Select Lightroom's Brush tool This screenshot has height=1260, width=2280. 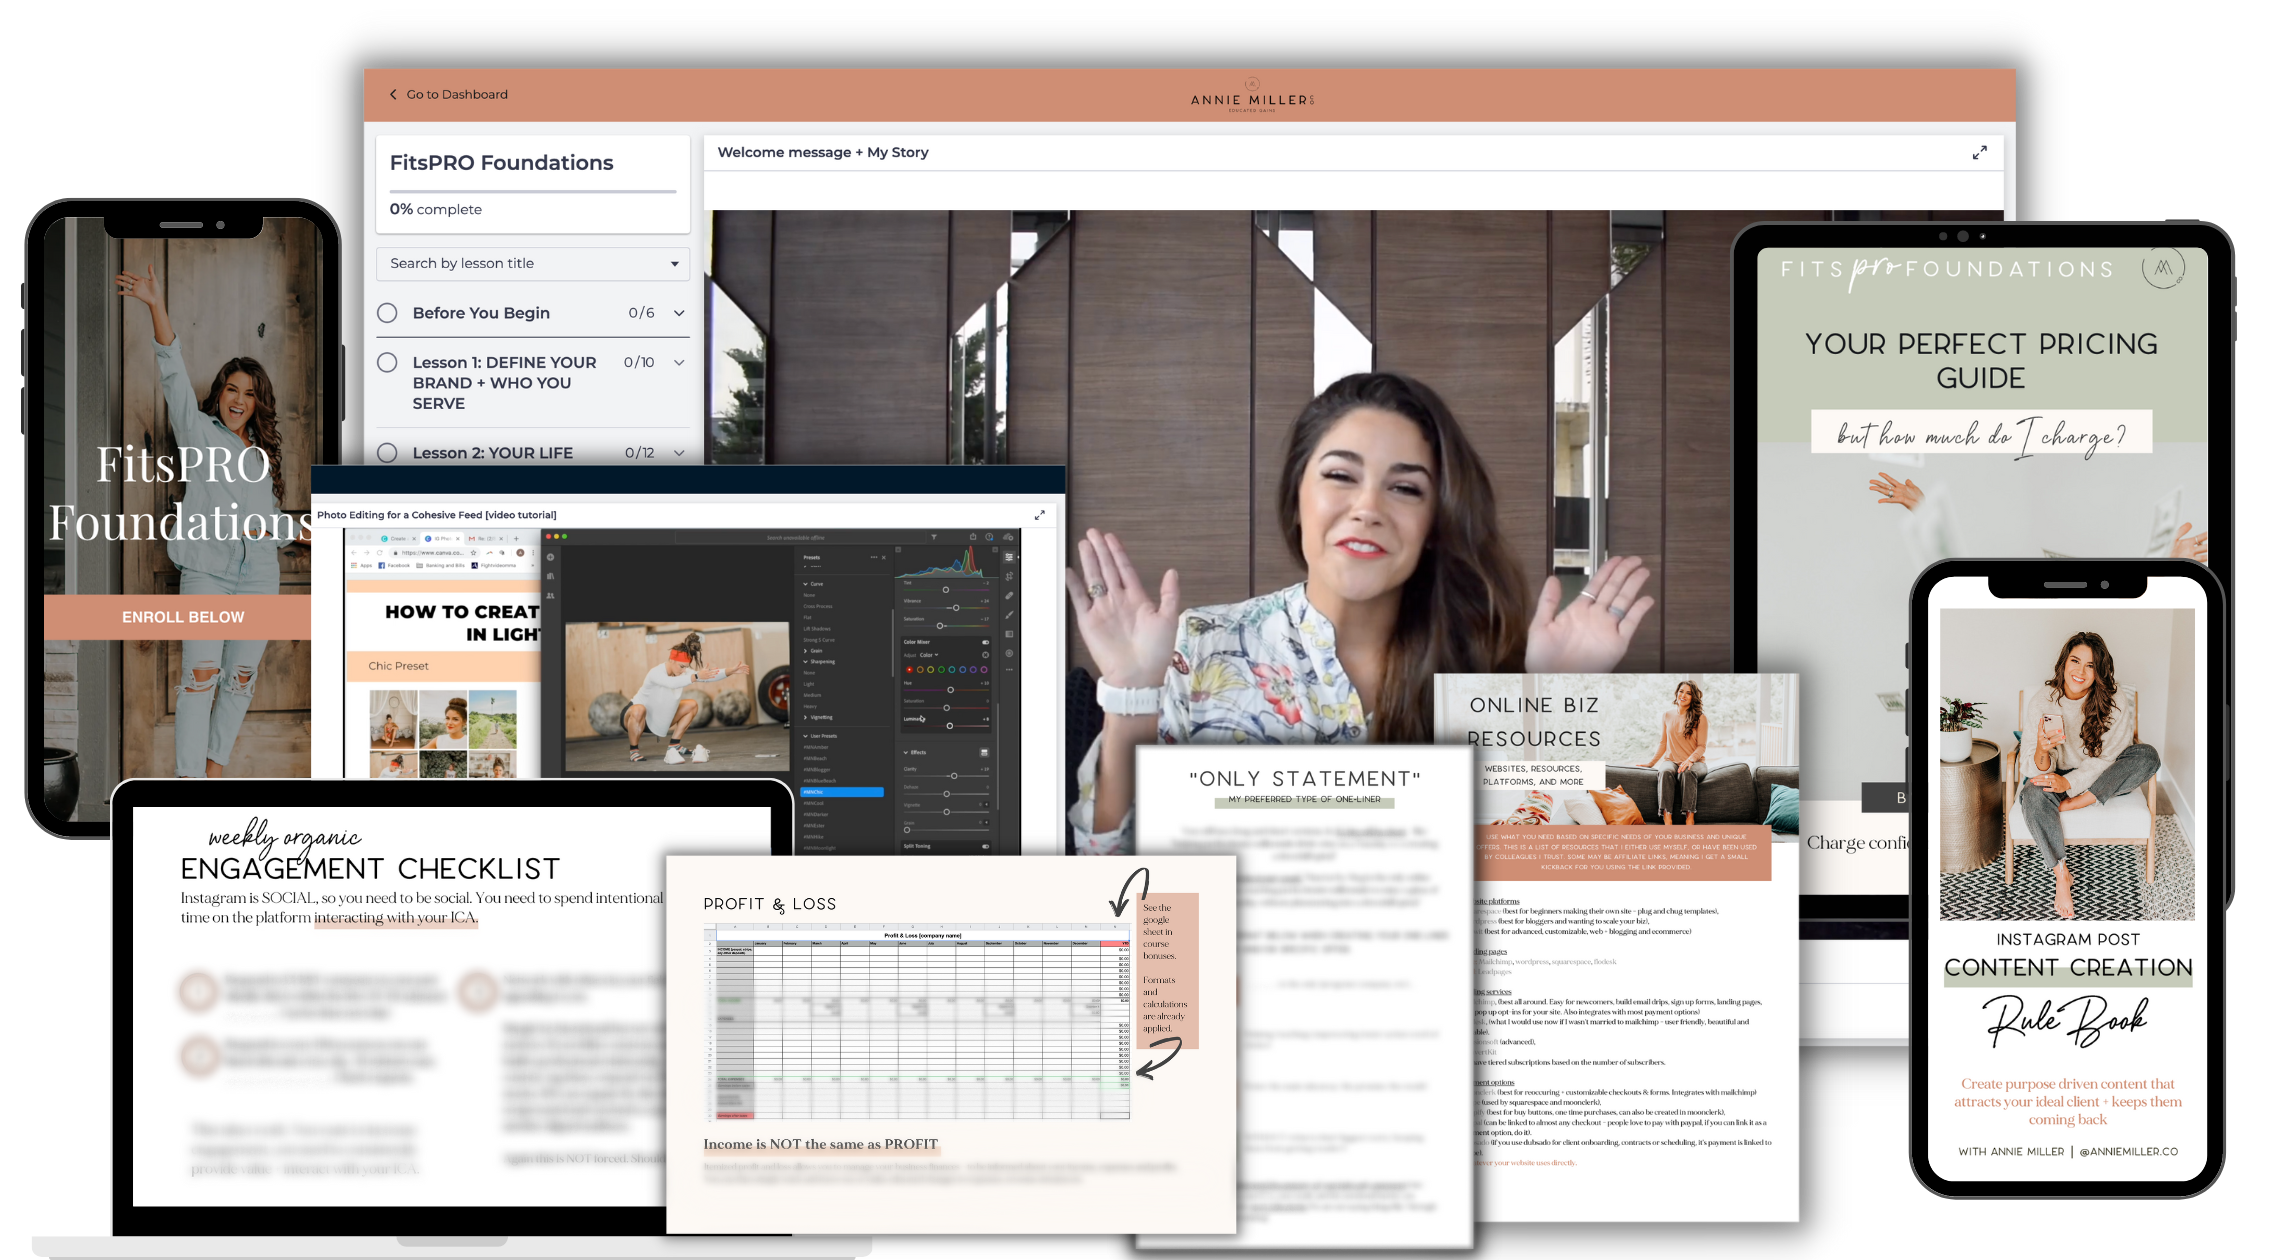(1009, 615)
